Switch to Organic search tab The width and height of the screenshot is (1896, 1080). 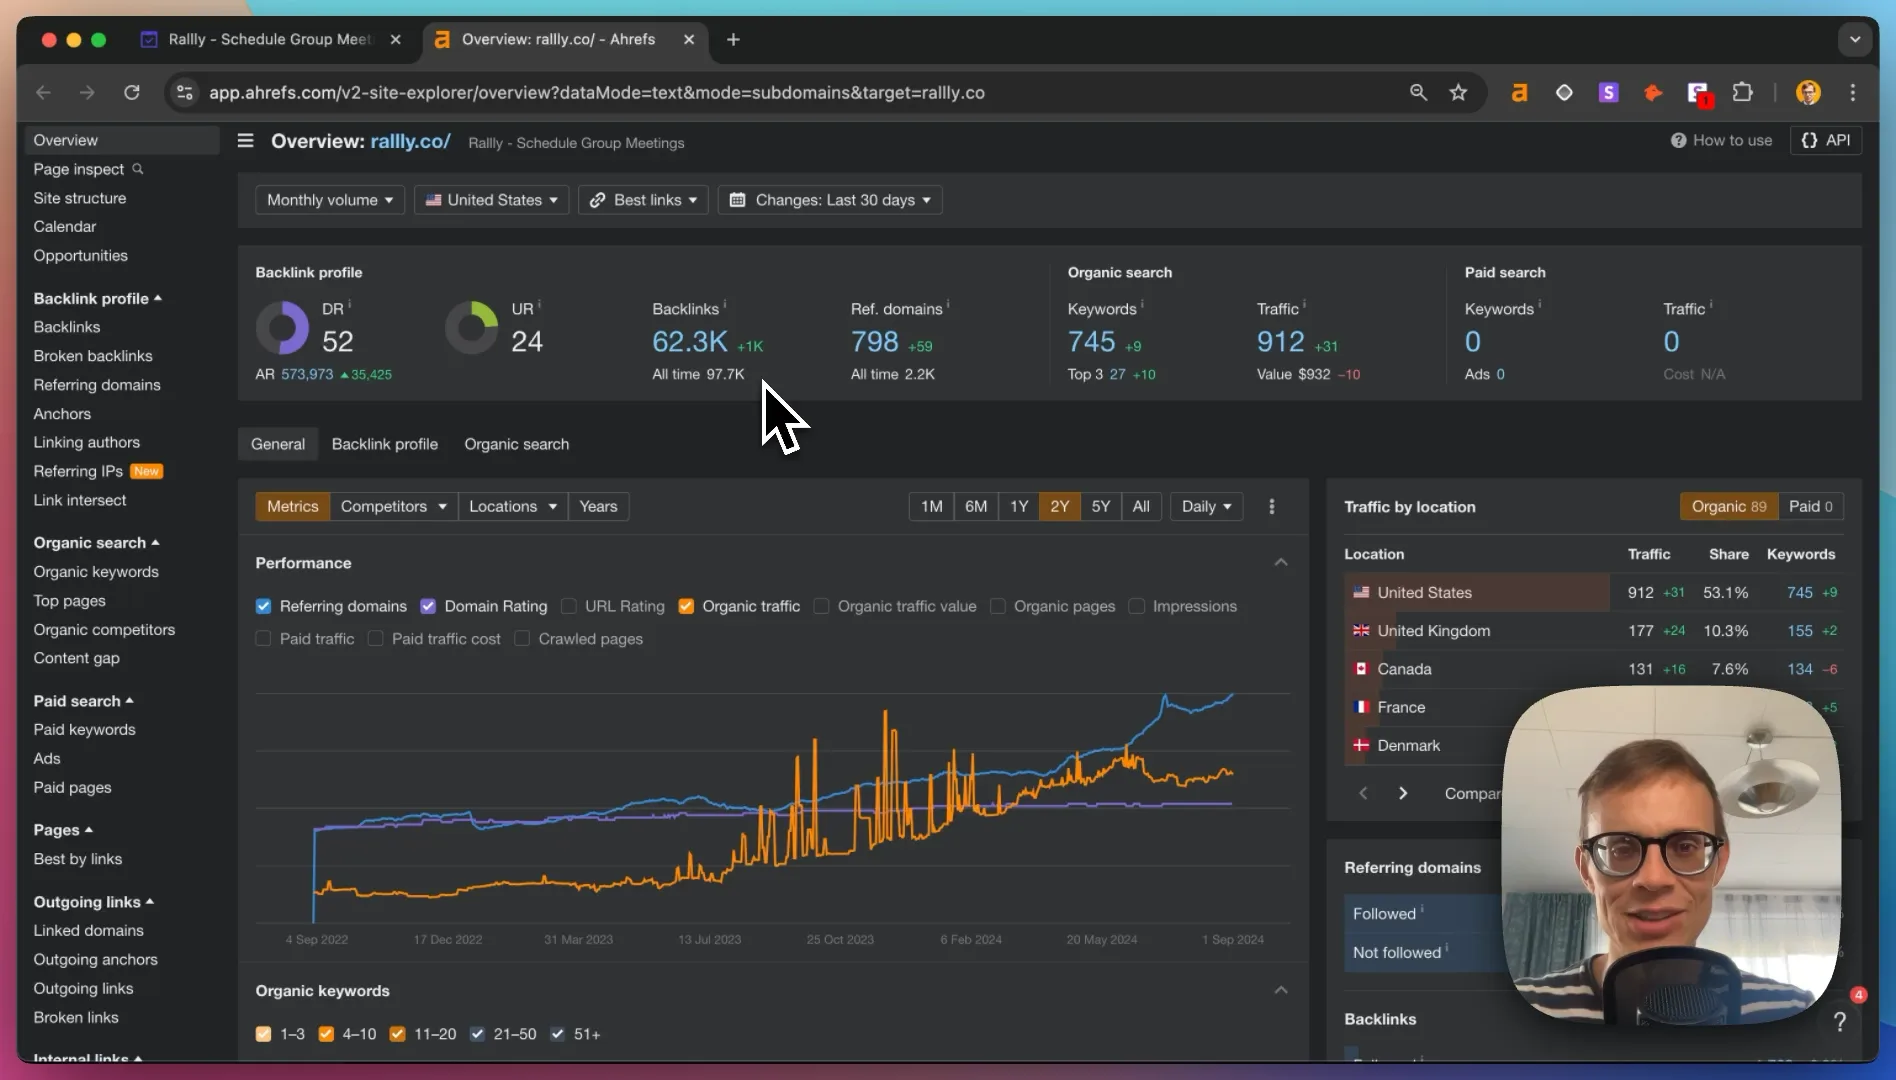516,444
